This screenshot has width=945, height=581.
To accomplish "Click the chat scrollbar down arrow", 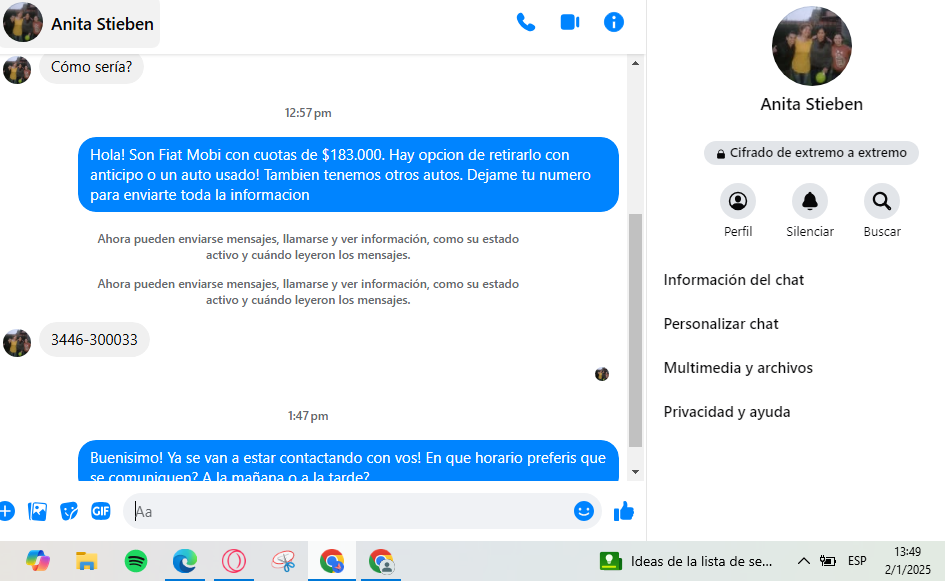I will pos(635,472).
